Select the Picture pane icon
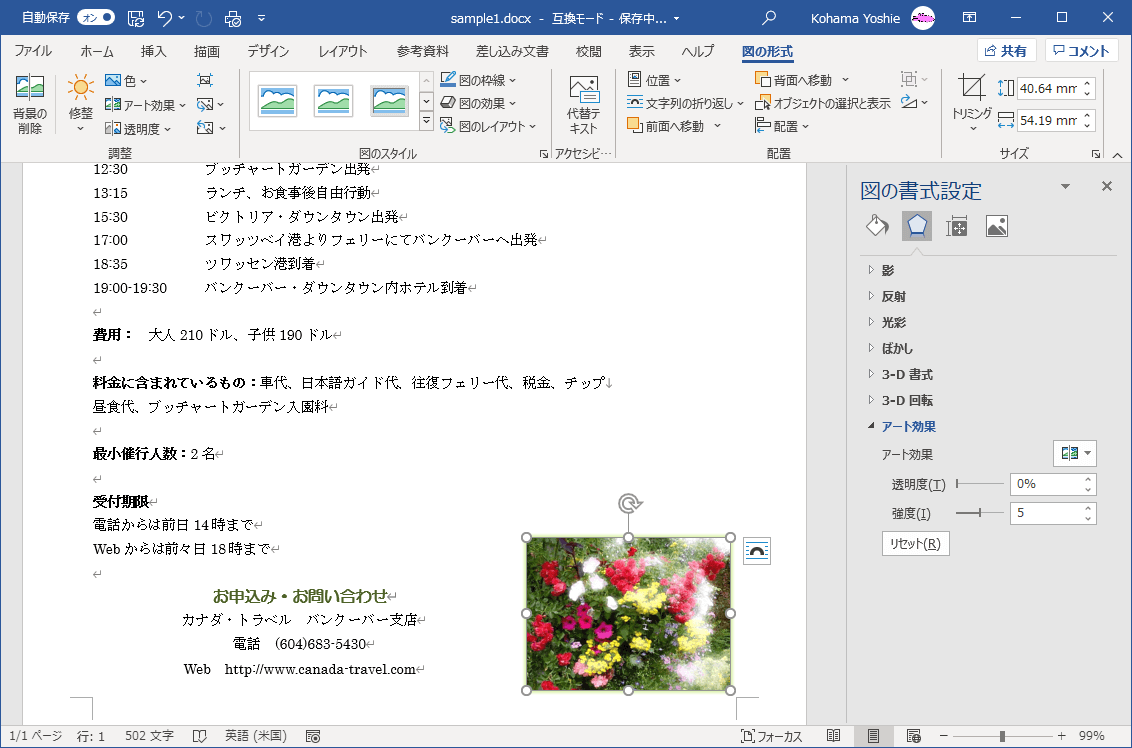Viewport: 1132px width, 748px height. pyautogui.click(x=996, y=226)
